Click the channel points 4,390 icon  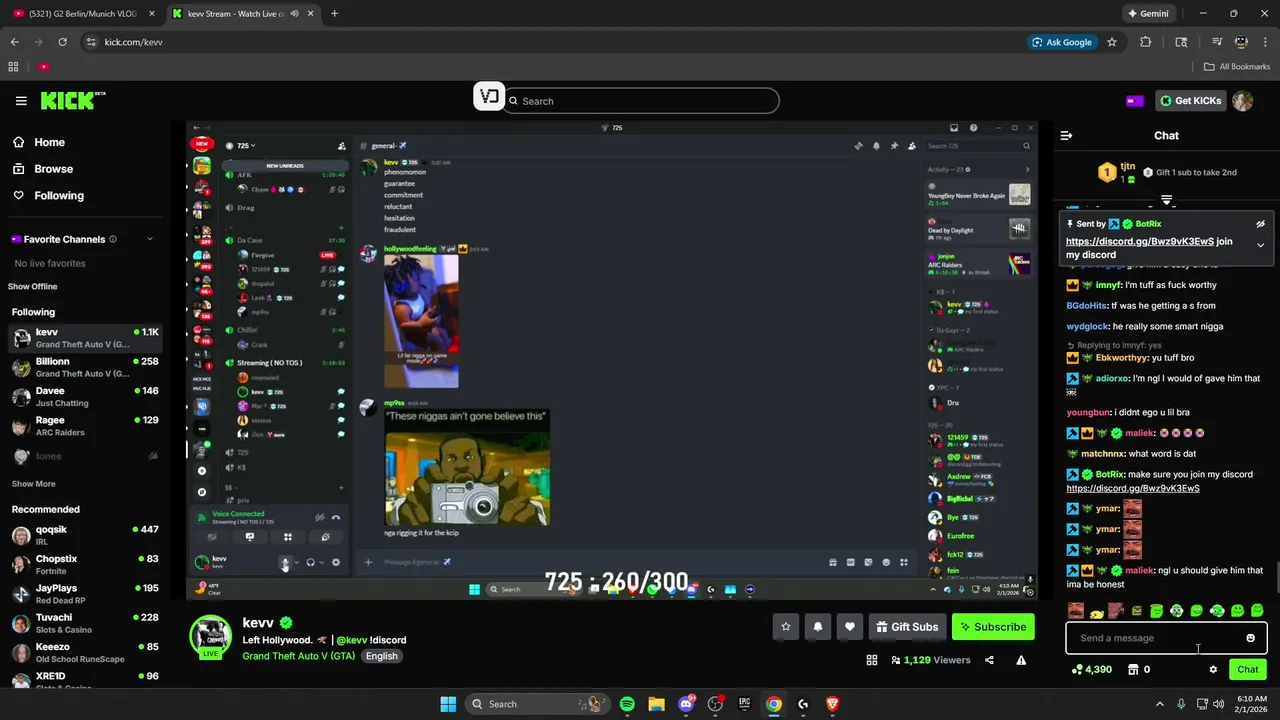[1077, 670]
